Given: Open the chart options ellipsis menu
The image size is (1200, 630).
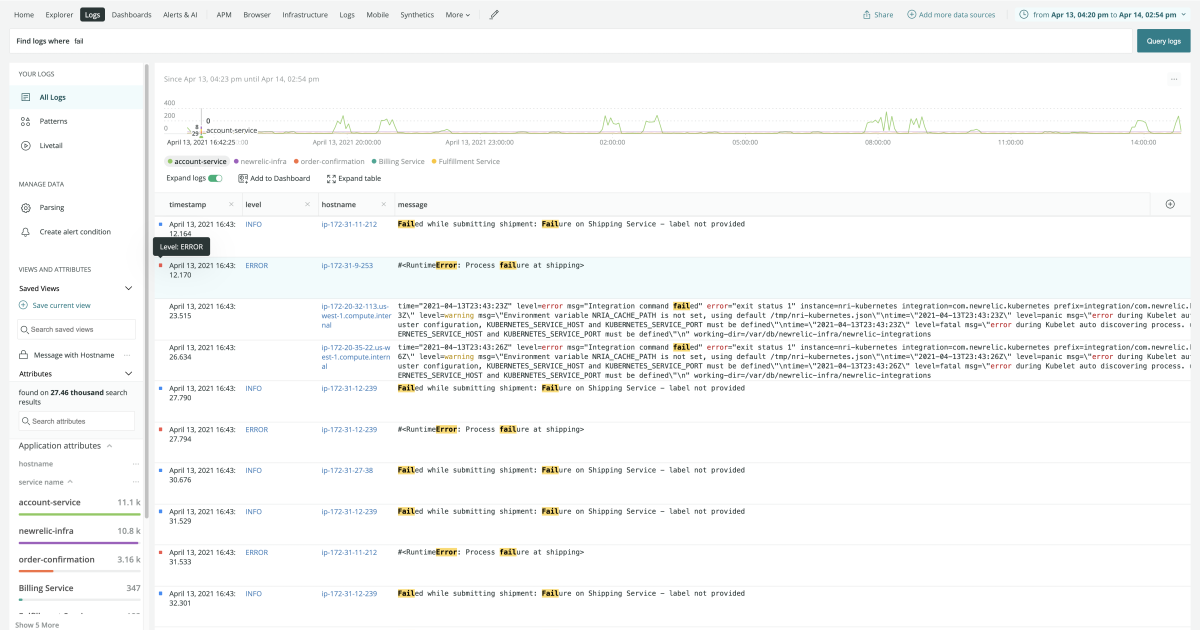Looking at the screenshot, I should click(x=1174, y=79).
